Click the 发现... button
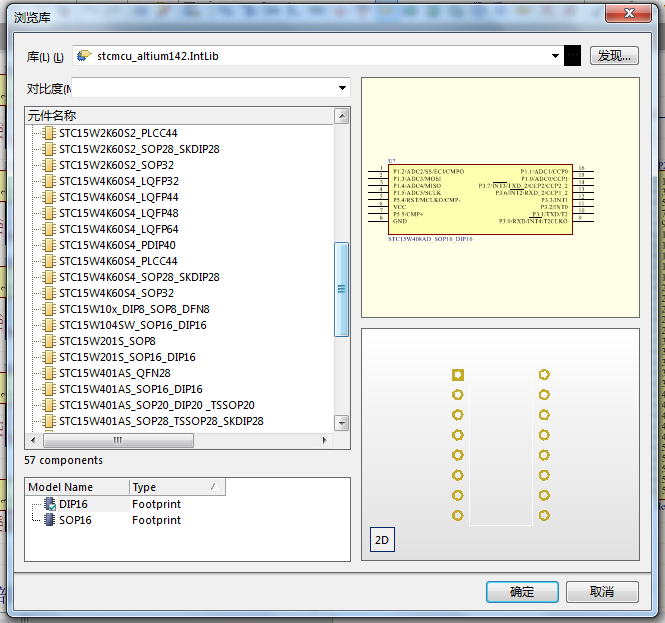The height and width of the screenshot is (623, 665). click(x=614, y=56)
